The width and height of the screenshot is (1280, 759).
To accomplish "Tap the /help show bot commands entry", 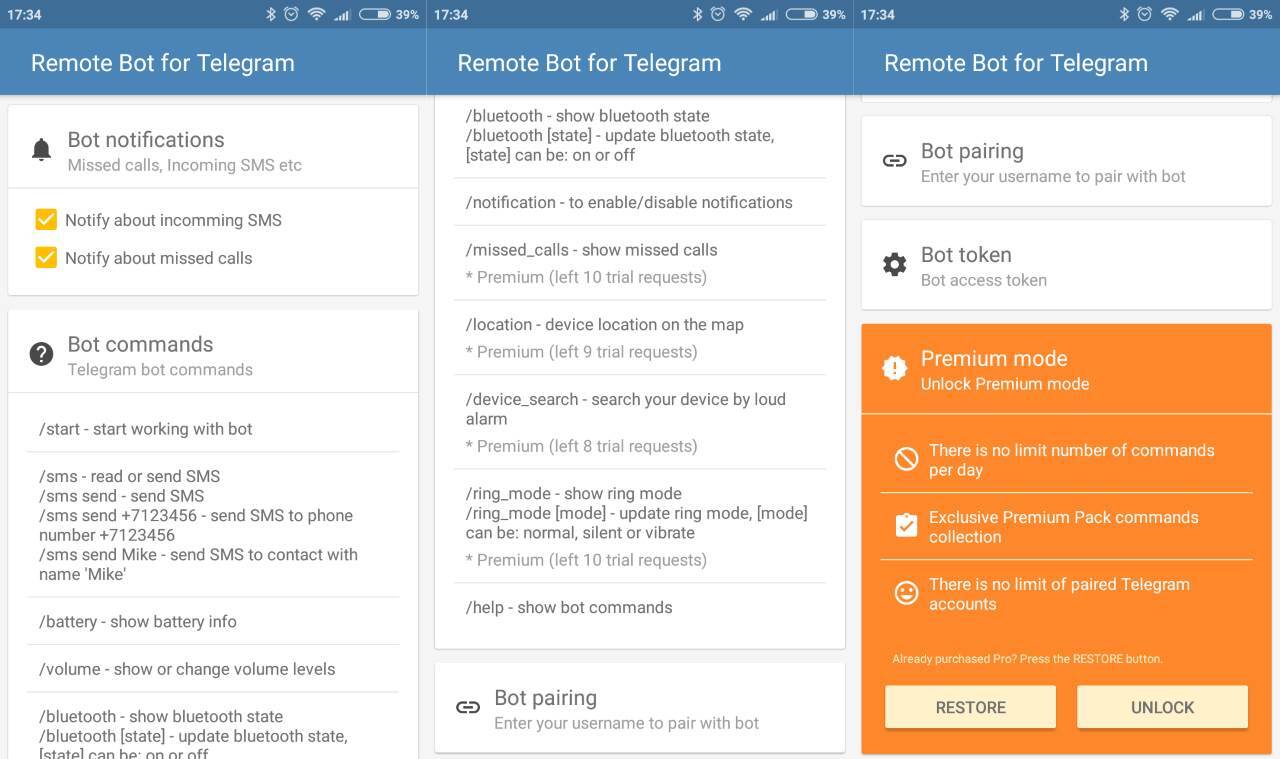I will [569, 608].
